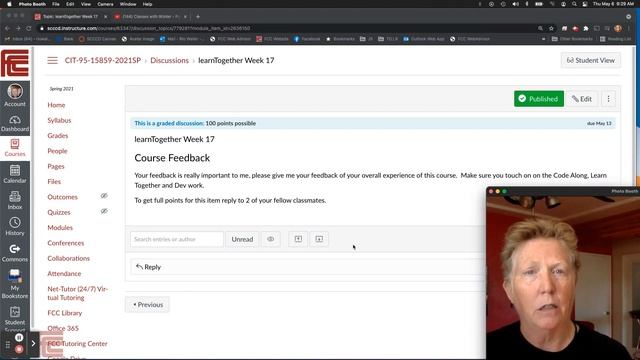Open the Facebook bookmark
This screenshot has width=640, height=360.
click(307, 39)
